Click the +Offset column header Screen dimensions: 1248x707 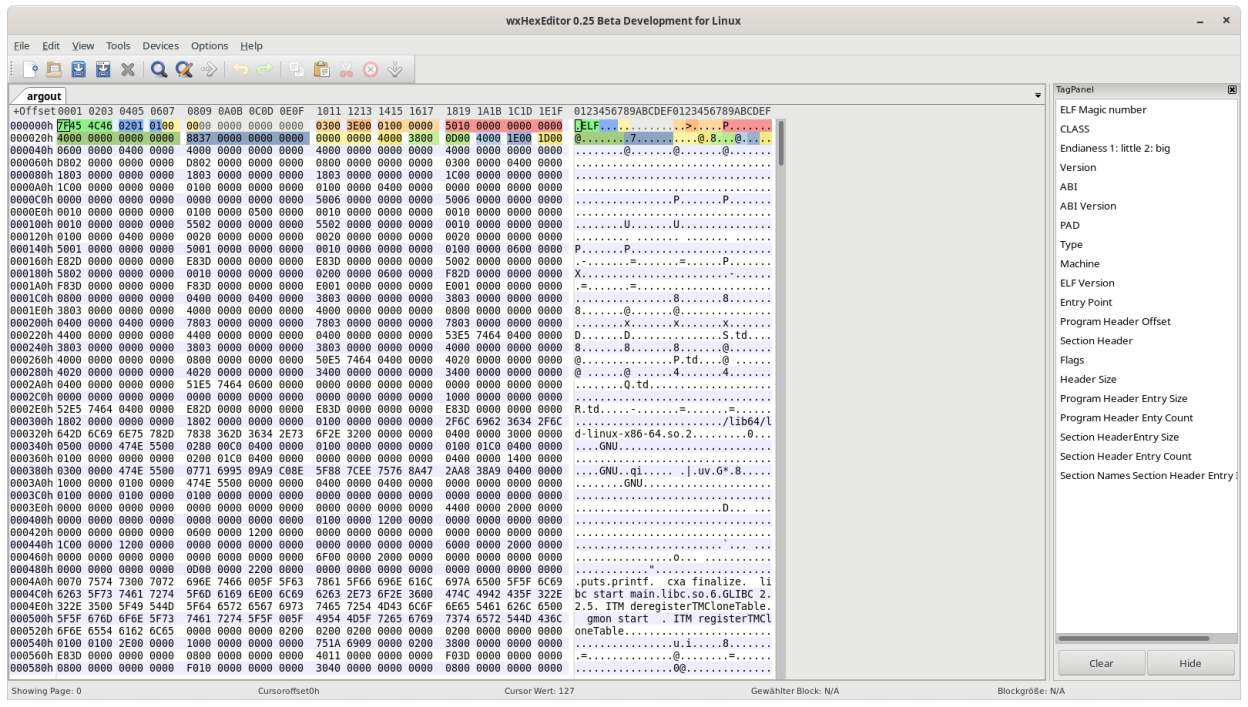tap(33, 110)
